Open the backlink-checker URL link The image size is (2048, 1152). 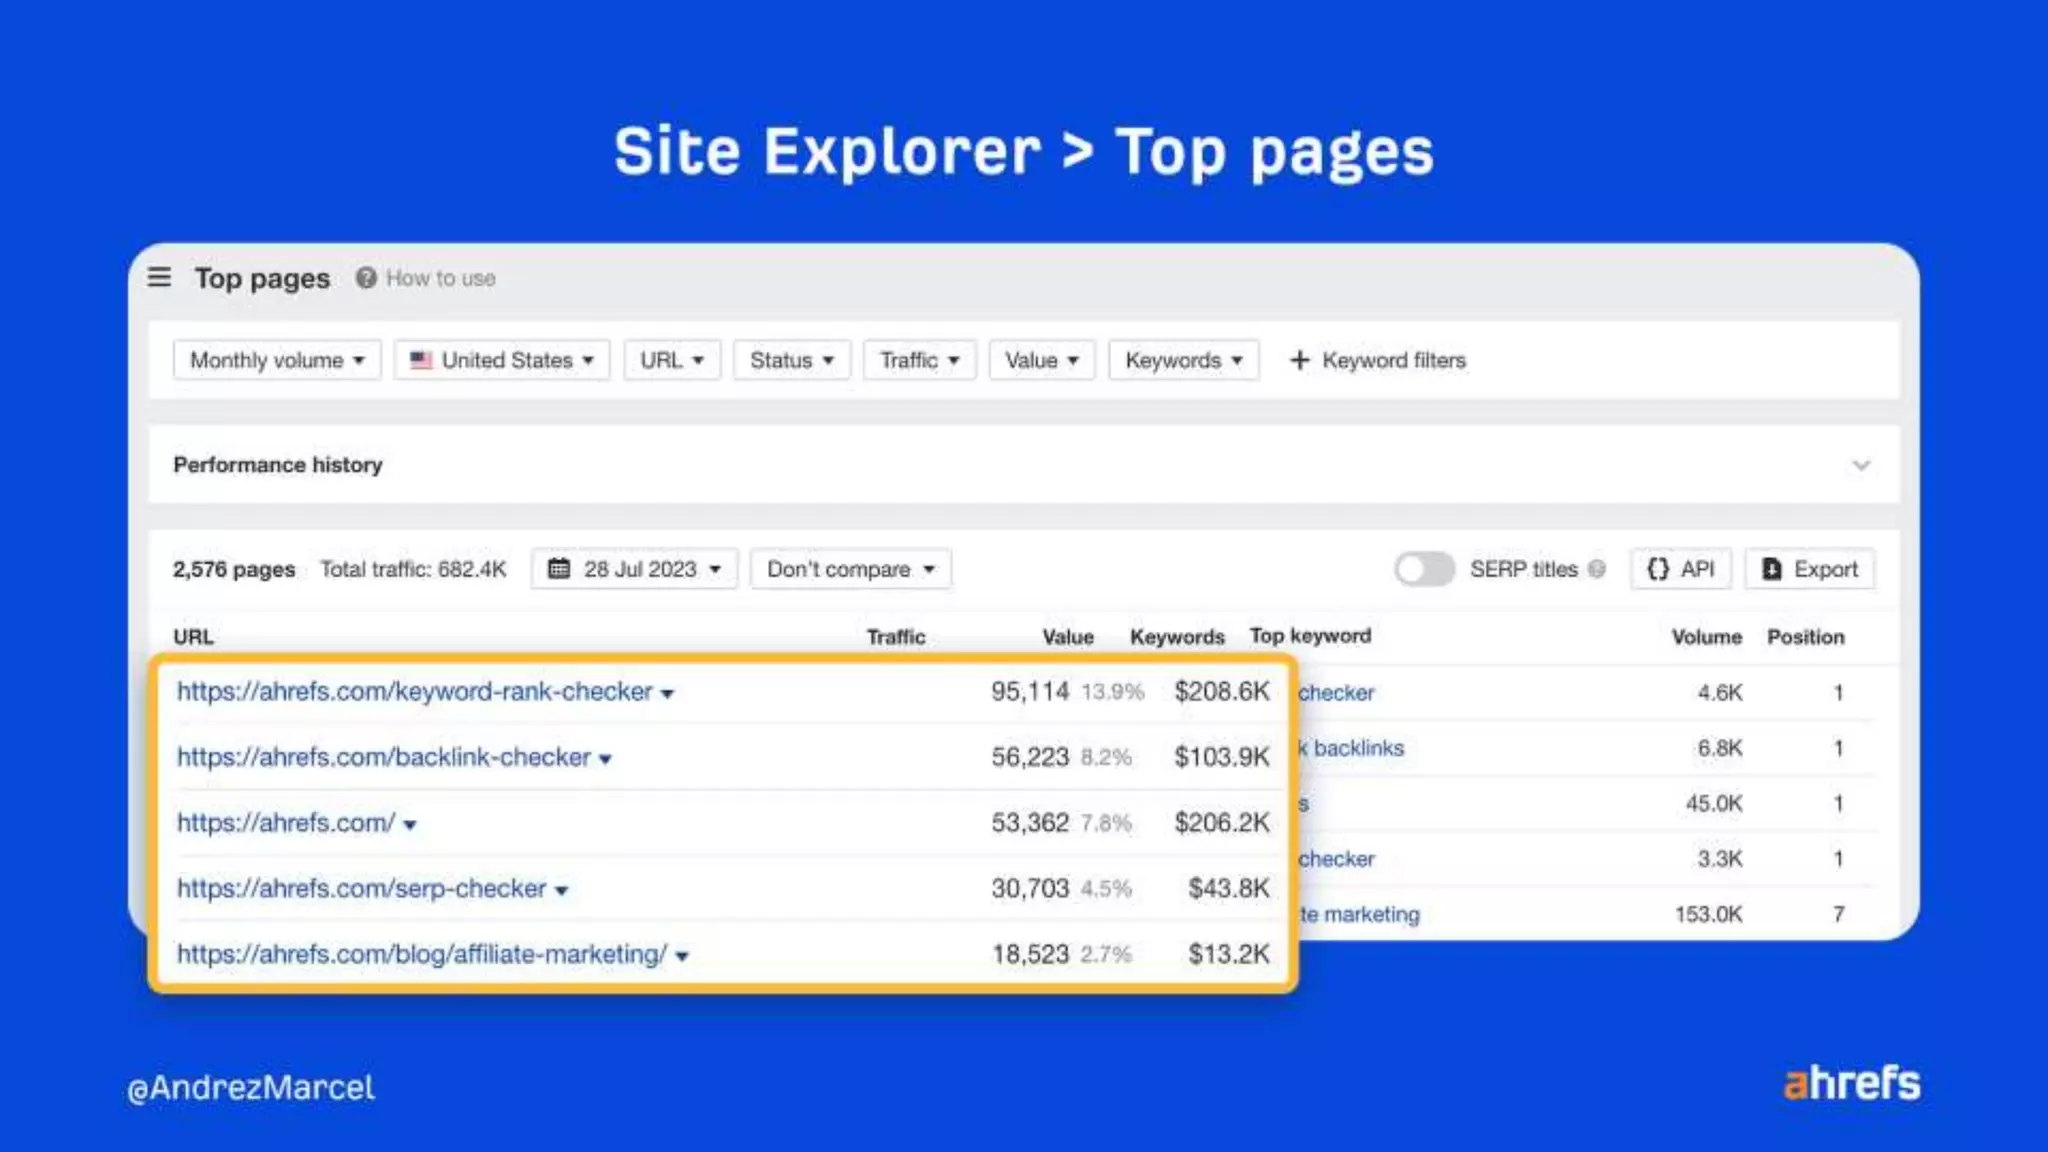point(384,757)
